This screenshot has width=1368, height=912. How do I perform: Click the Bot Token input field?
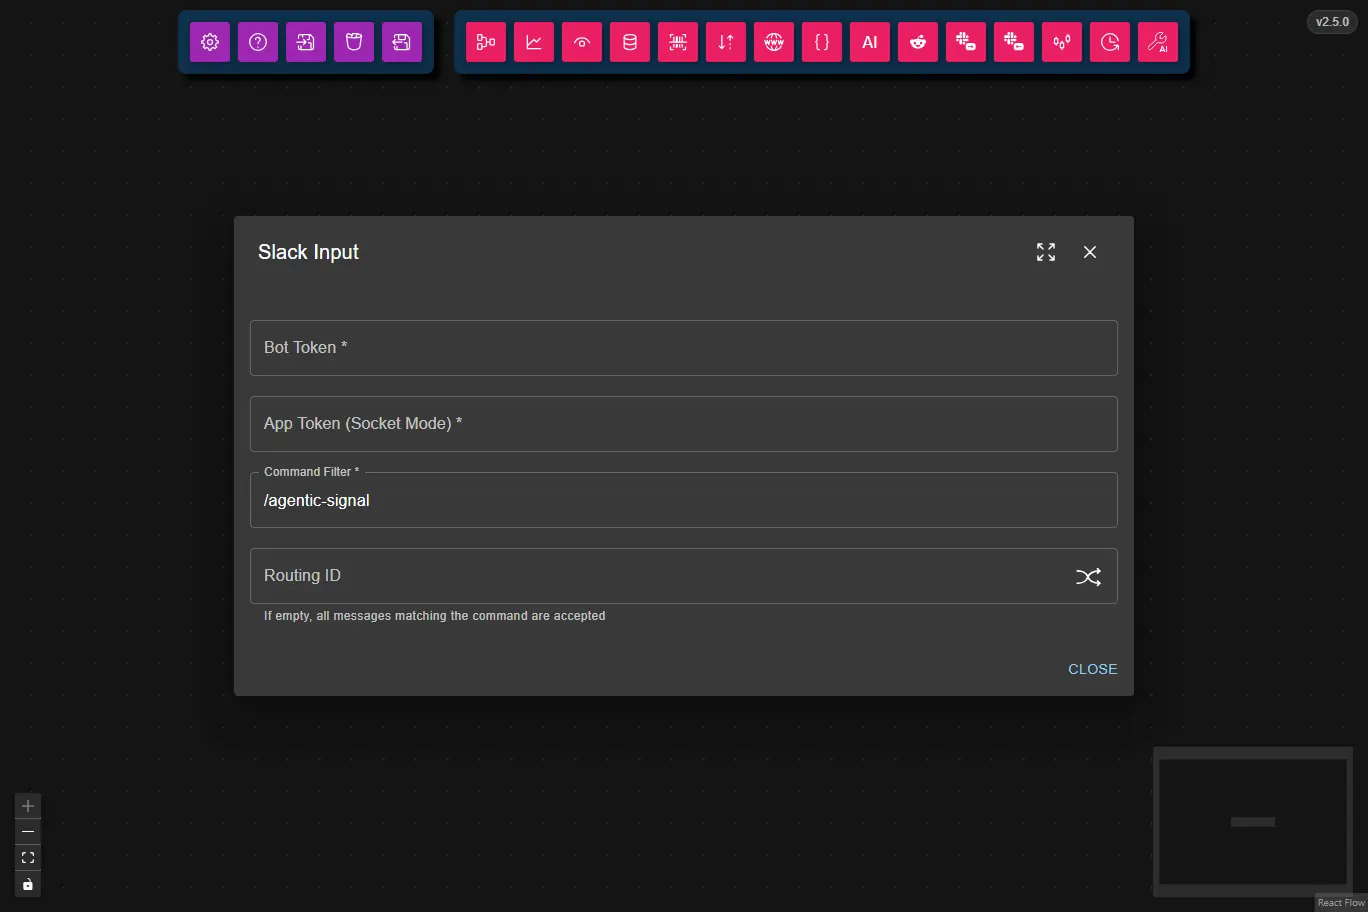pyautogui.click(x=683, y=348)
